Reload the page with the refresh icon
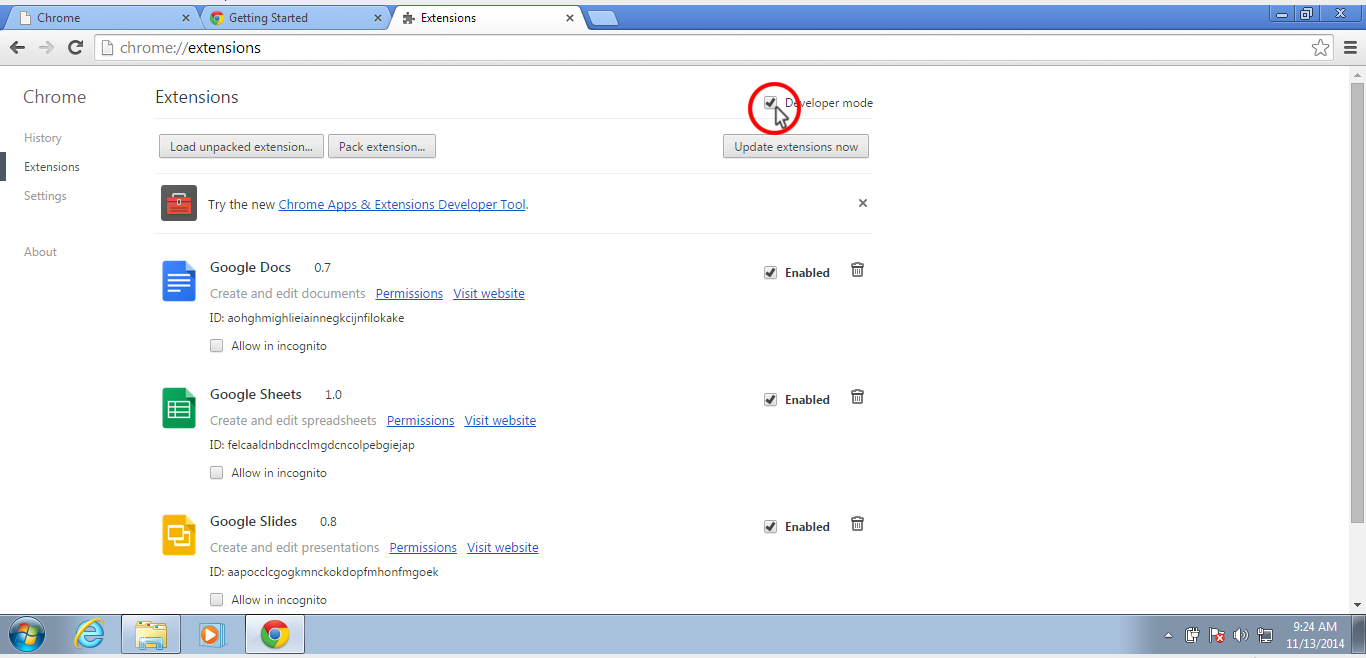 pyautogui.click(x=75, y=47)
